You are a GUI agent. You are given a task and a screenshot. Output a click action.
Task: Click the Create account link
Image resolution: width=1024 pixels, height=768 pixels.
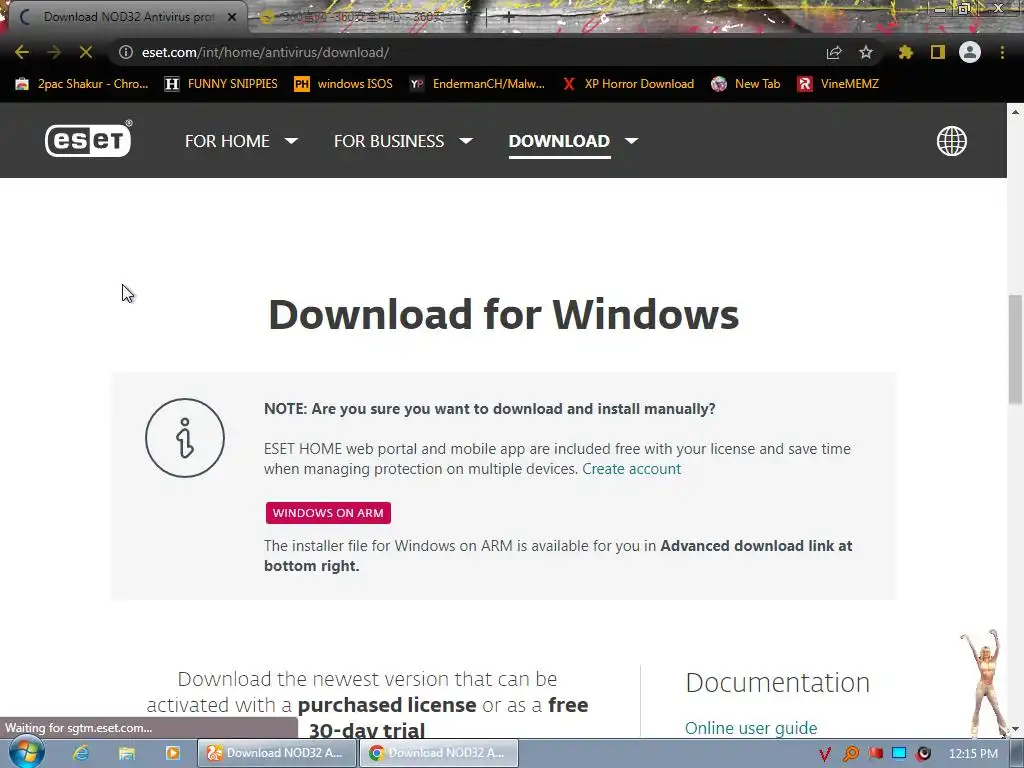point(632,469)
